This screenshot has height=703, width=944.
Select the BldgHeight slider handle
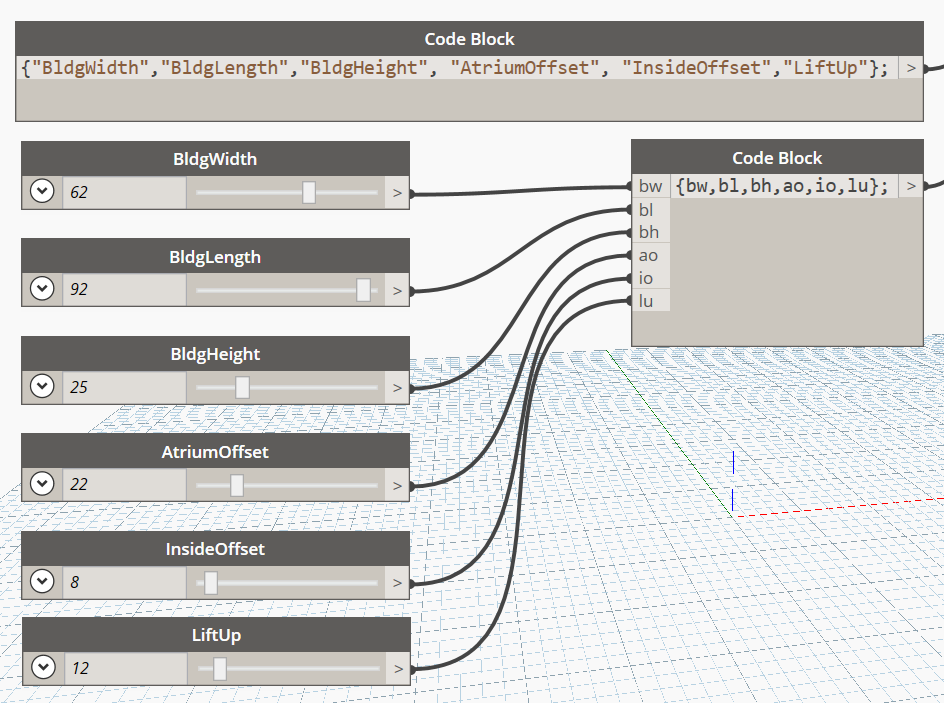click(242, 387)
